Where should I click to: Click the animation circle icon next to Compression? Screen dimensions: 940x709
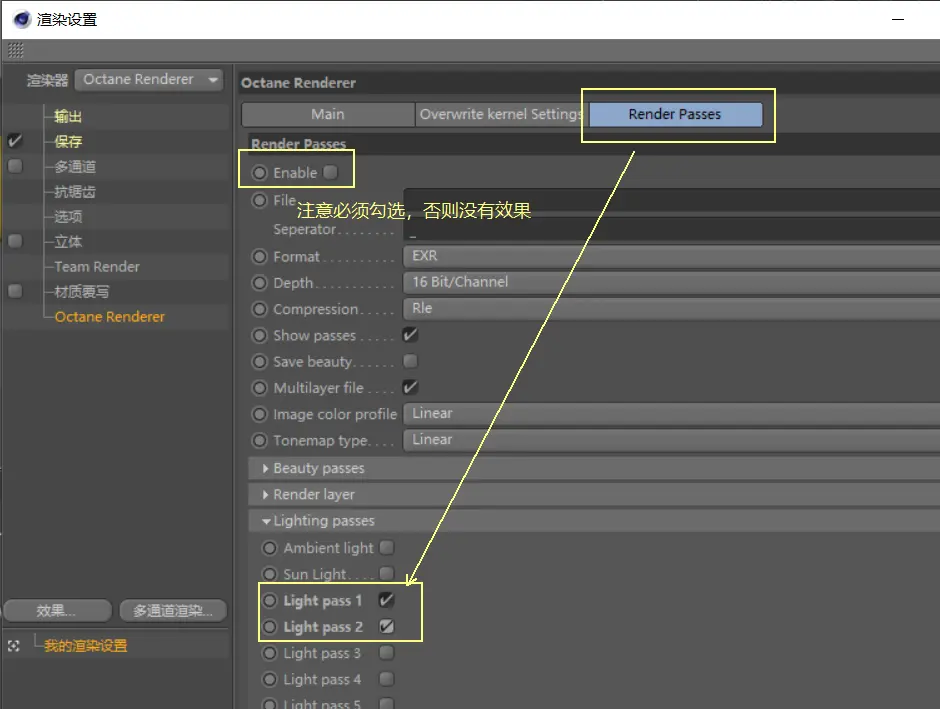pyautogui.click(x=259, y=309)
